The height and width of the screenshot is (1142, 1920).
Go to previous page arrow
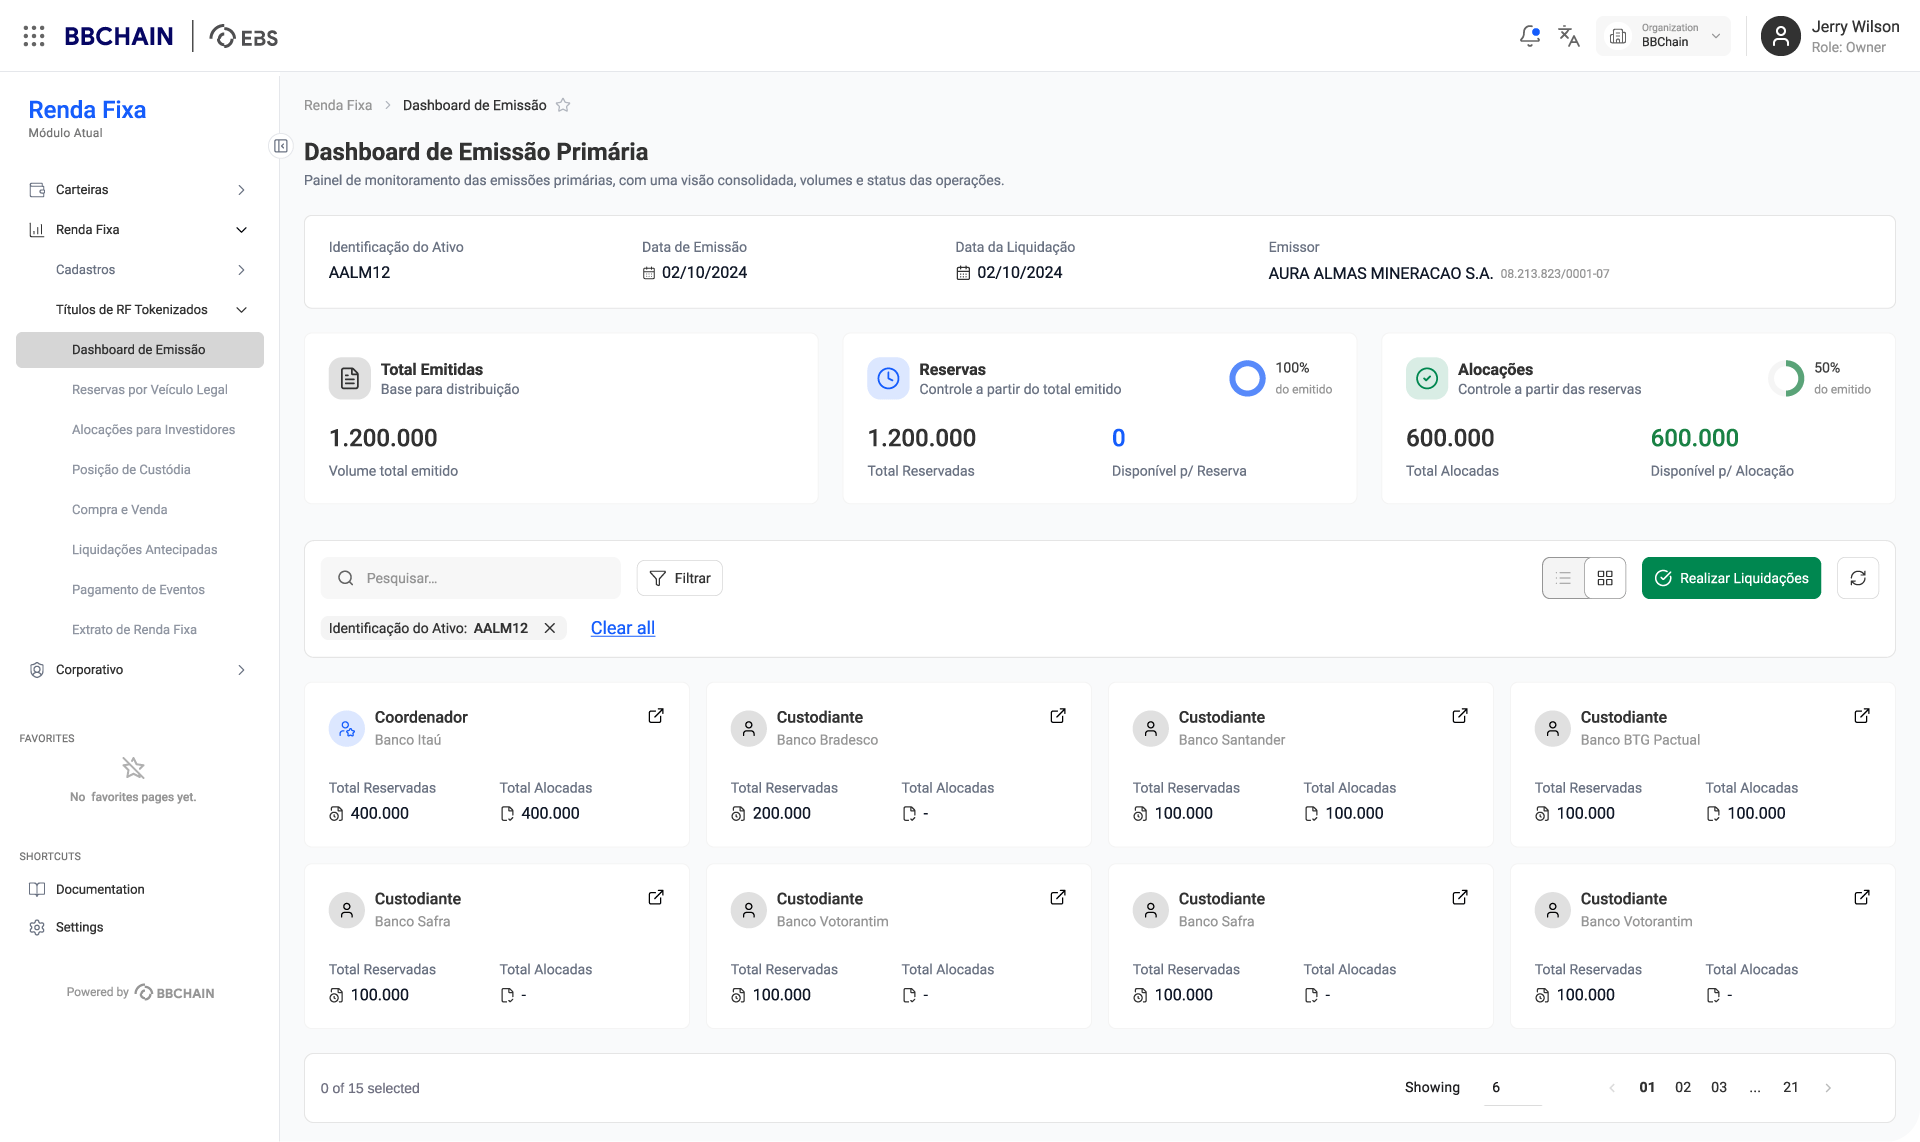click(1612, 1088)
